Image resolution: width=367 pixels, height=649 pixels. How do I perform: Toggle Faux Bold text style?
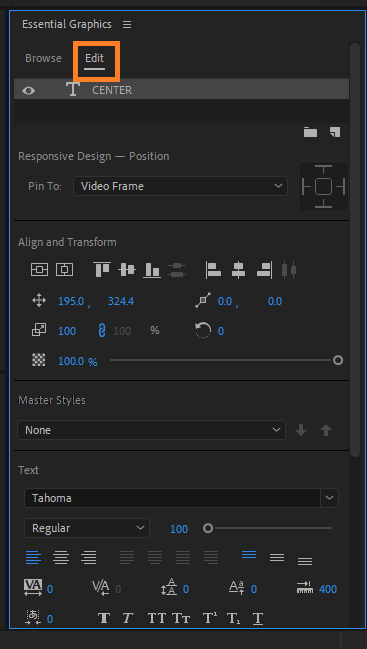coord(104,618)
